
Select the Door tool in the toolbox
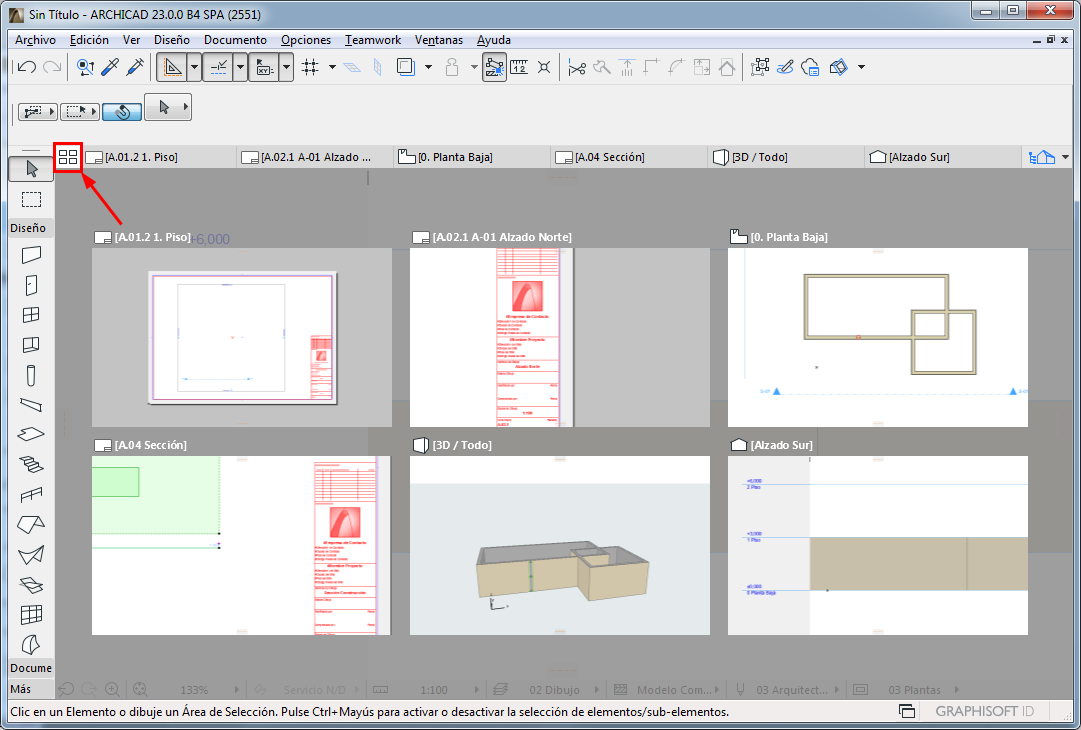[29, 285]
